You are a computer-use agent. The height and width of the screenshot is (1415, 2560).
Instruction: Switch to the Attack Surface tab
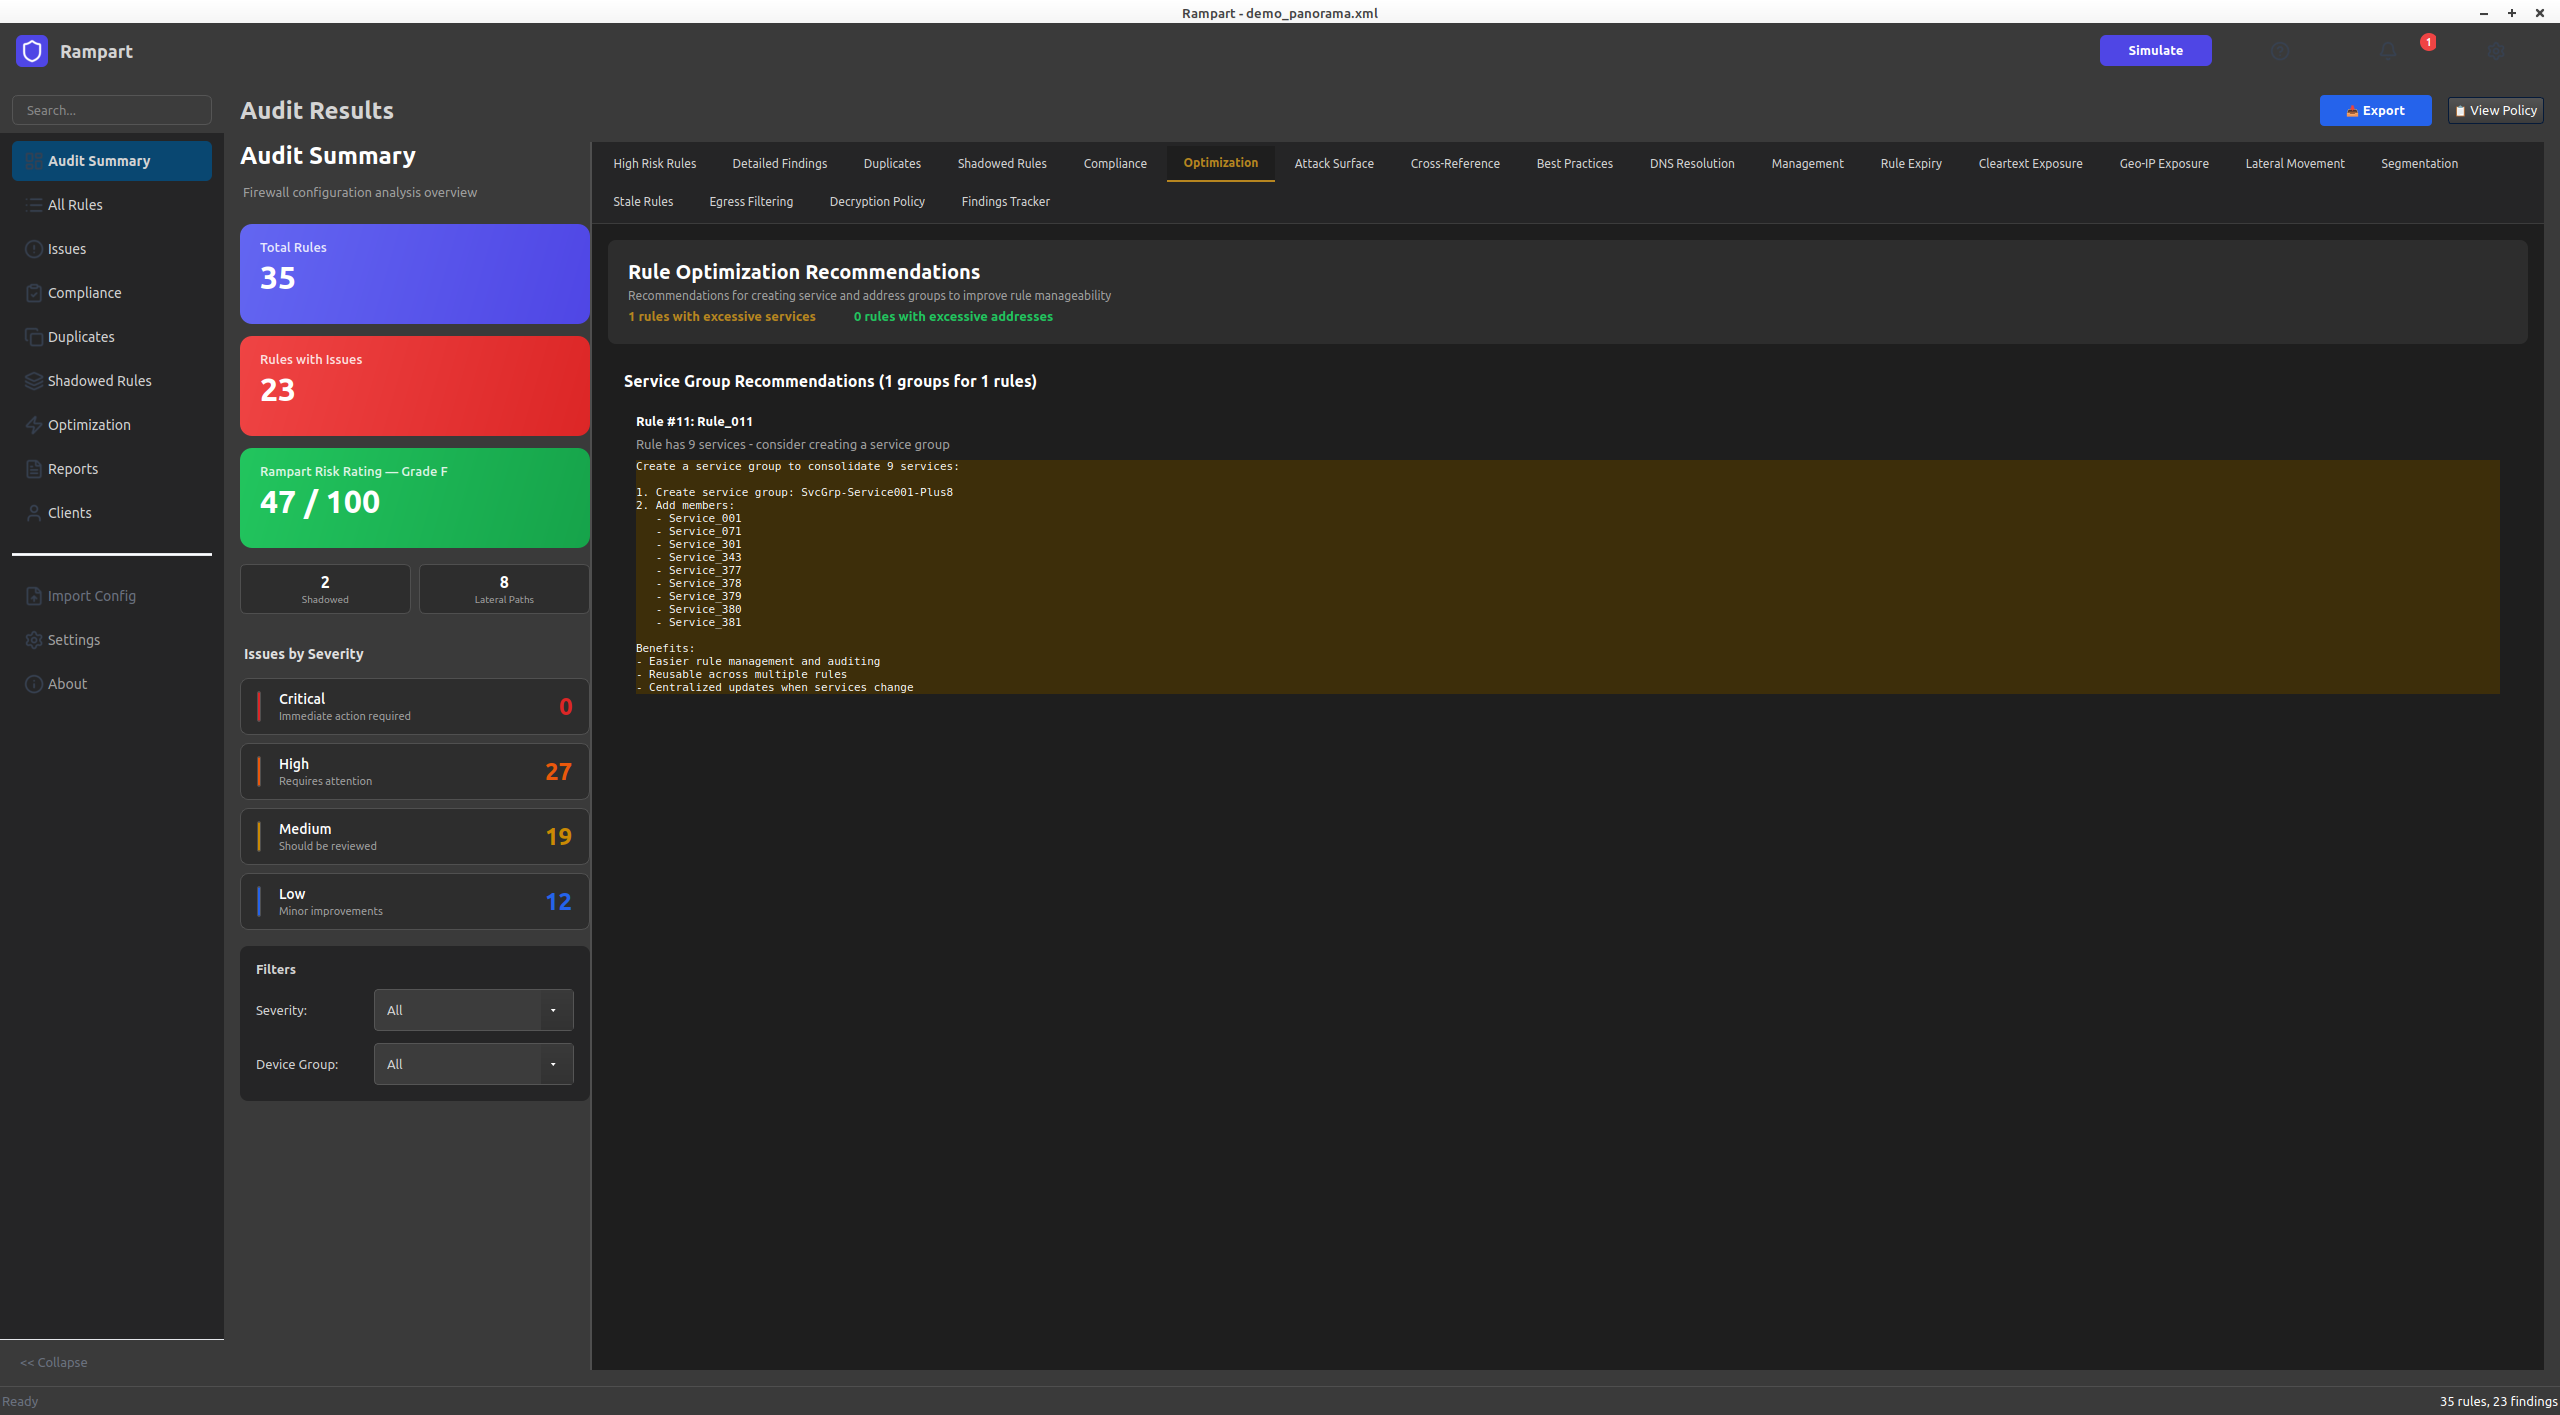[1334, 163]
